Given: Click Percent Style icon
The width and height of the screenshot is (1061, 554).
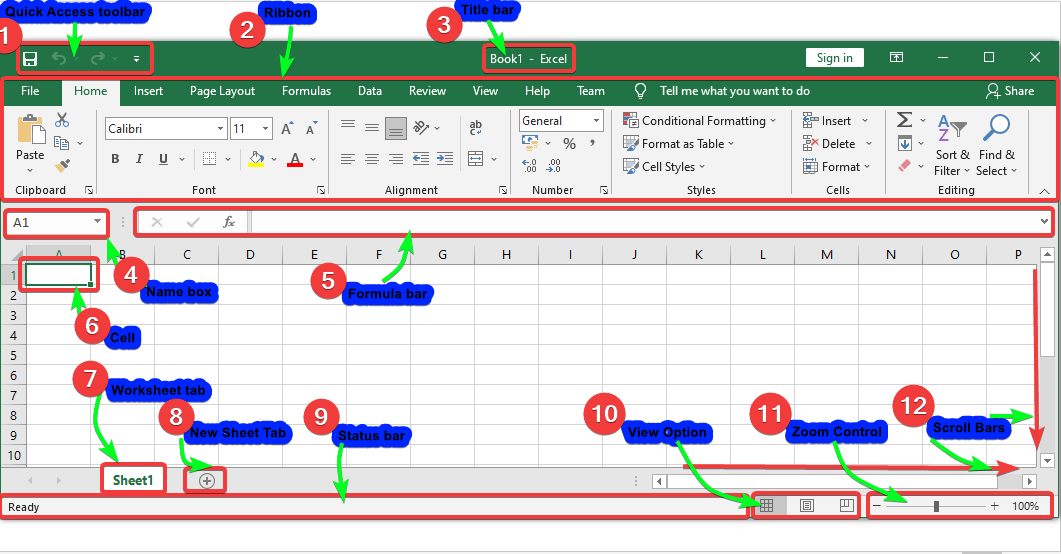Looking at the screenshot, I should (x=570, y=143).
